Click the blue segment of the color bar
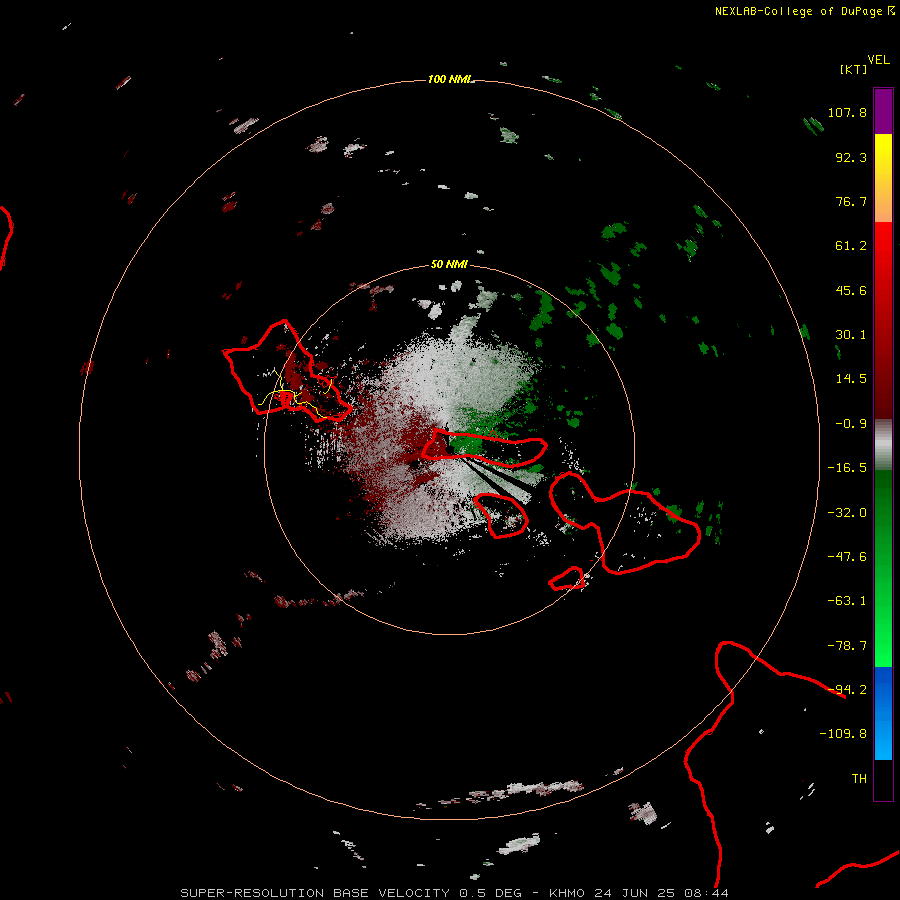Viewport: 900px width, 900px height. [883, 713]
